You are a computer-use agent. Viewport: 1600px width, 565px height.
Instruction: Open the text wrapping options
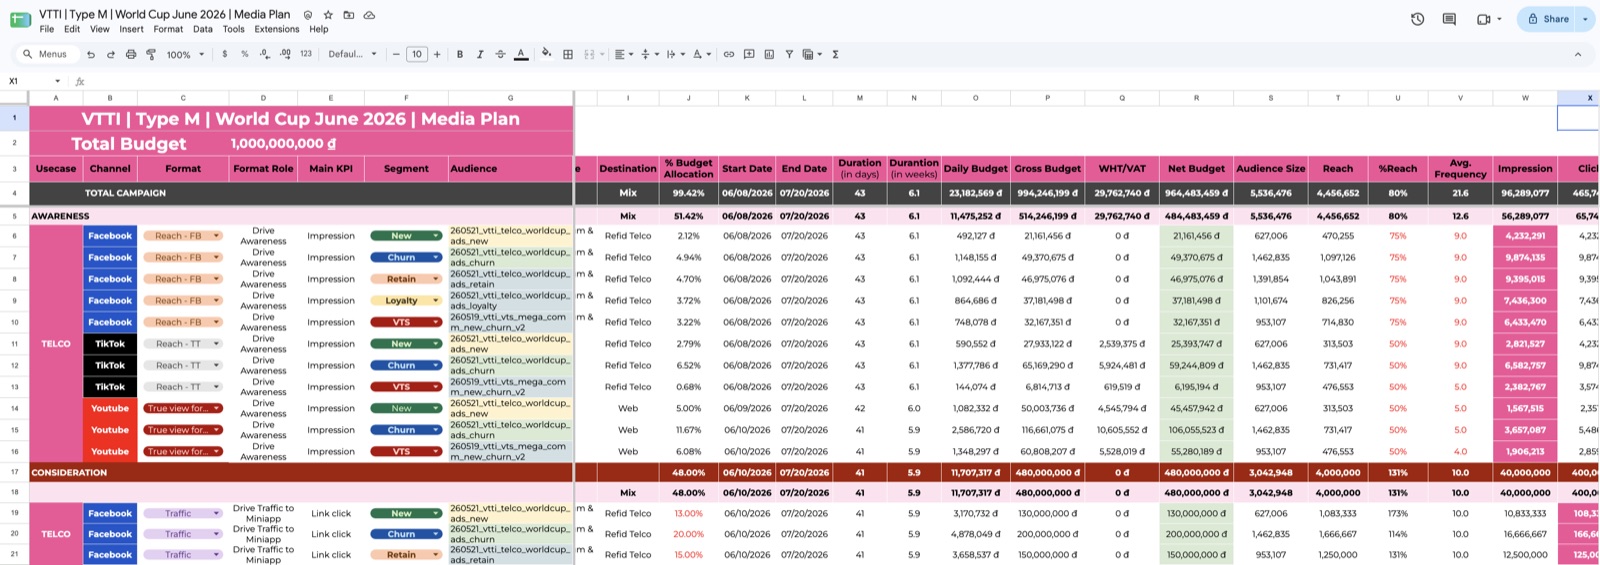point(674,54)
